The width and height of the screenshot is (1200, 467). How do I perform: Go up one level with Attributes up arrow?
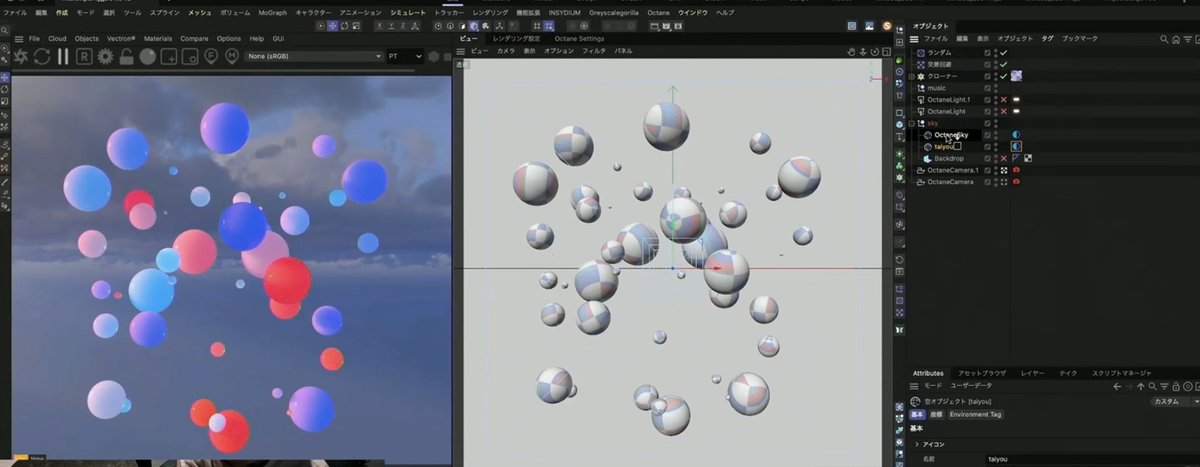(1141, 386)
